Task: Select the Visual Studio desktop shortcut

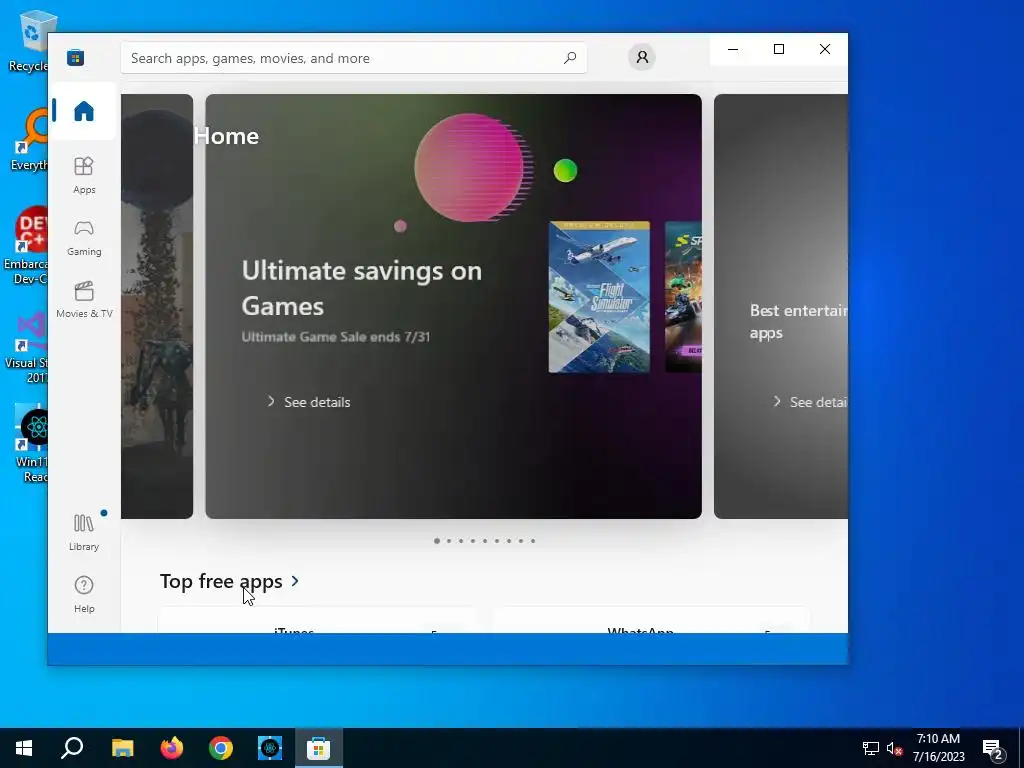Action: pos(27,347)
